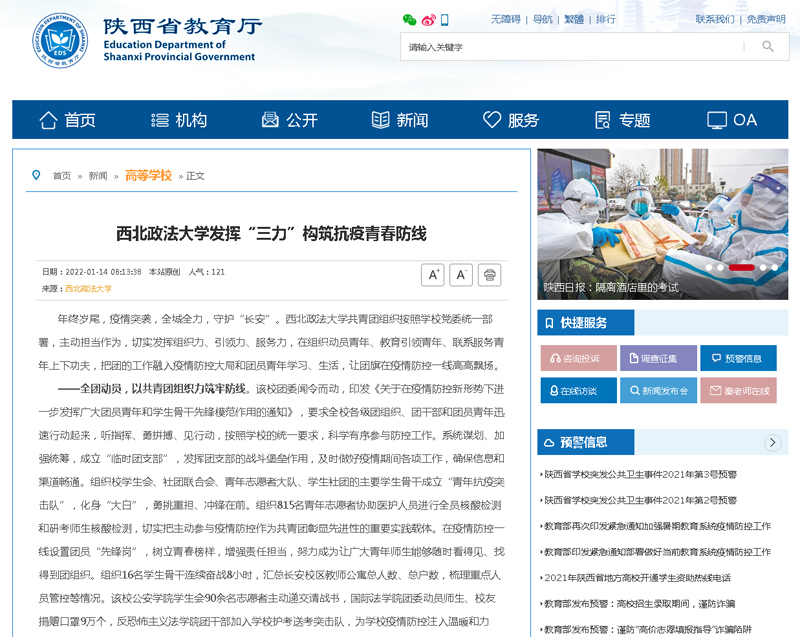
Task: Select the 新闻 menu item
Action: point(400,120)
